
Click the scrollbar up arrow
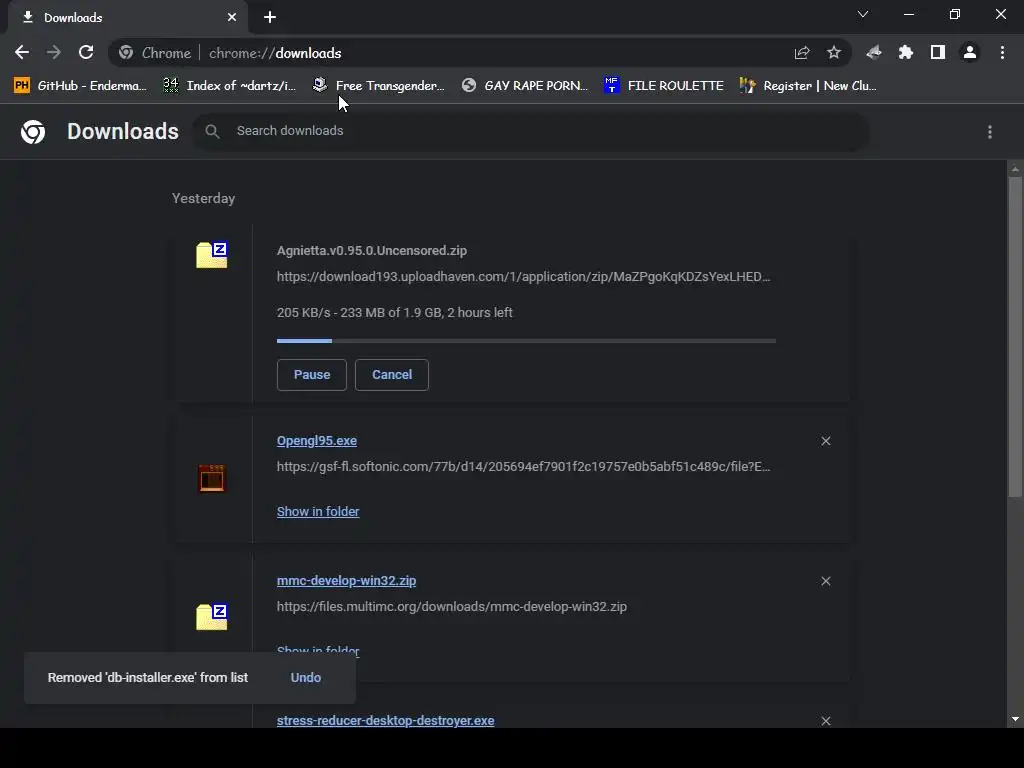(x=1015, y=169)
